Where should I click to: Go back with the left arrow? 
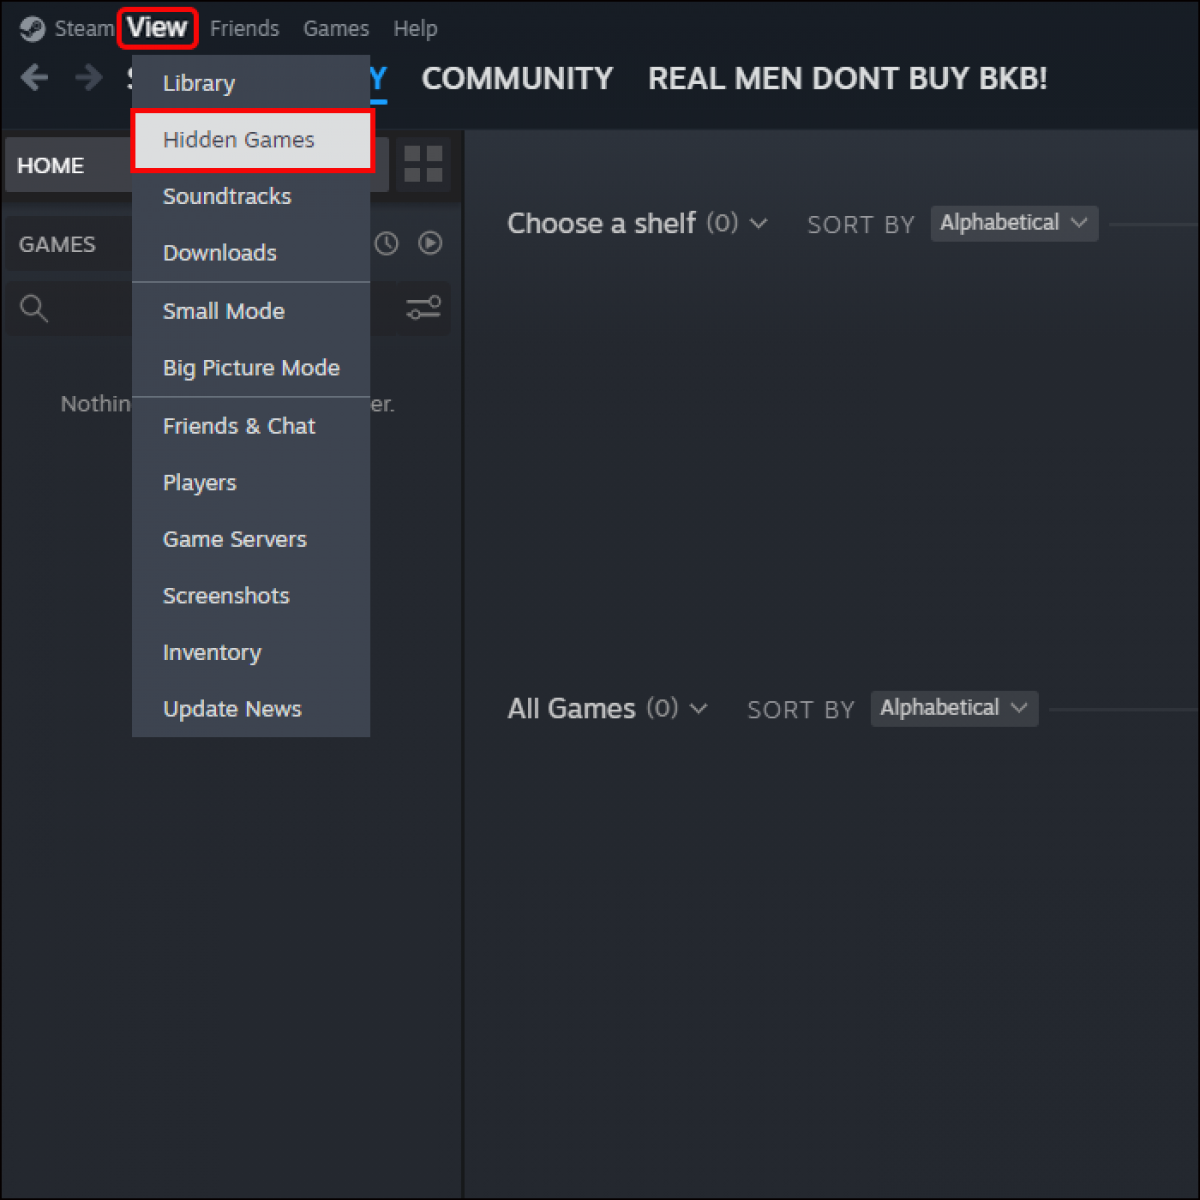[x=34, y=77]
